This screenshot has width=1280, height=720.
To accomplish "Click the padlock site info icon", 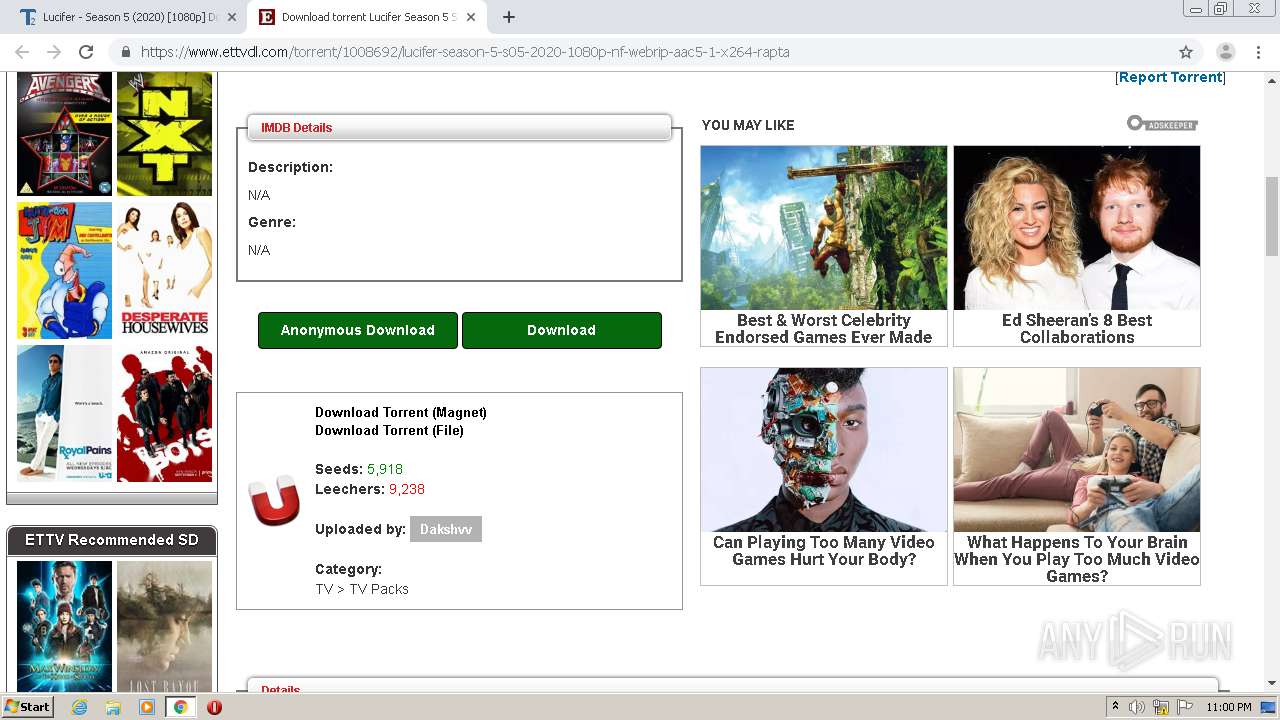I will point(126,52).
